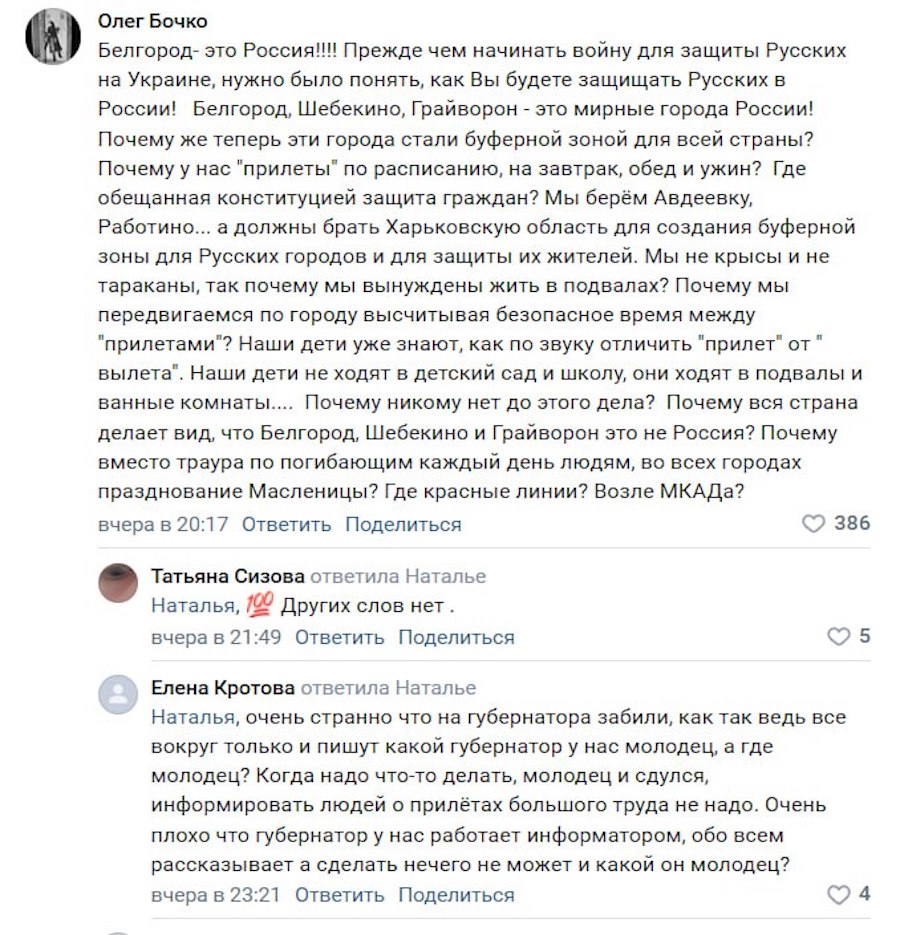900x935 pixels.
Task: Open Татьяна Сизова's avatar picture
Action: (118, 583)
